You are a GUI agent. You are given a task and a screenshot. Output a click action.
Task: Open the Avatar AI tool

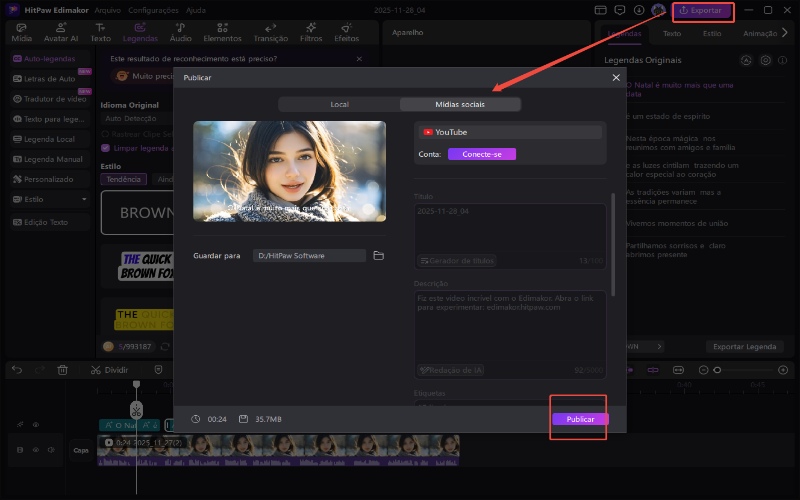[x=60, y=32]
